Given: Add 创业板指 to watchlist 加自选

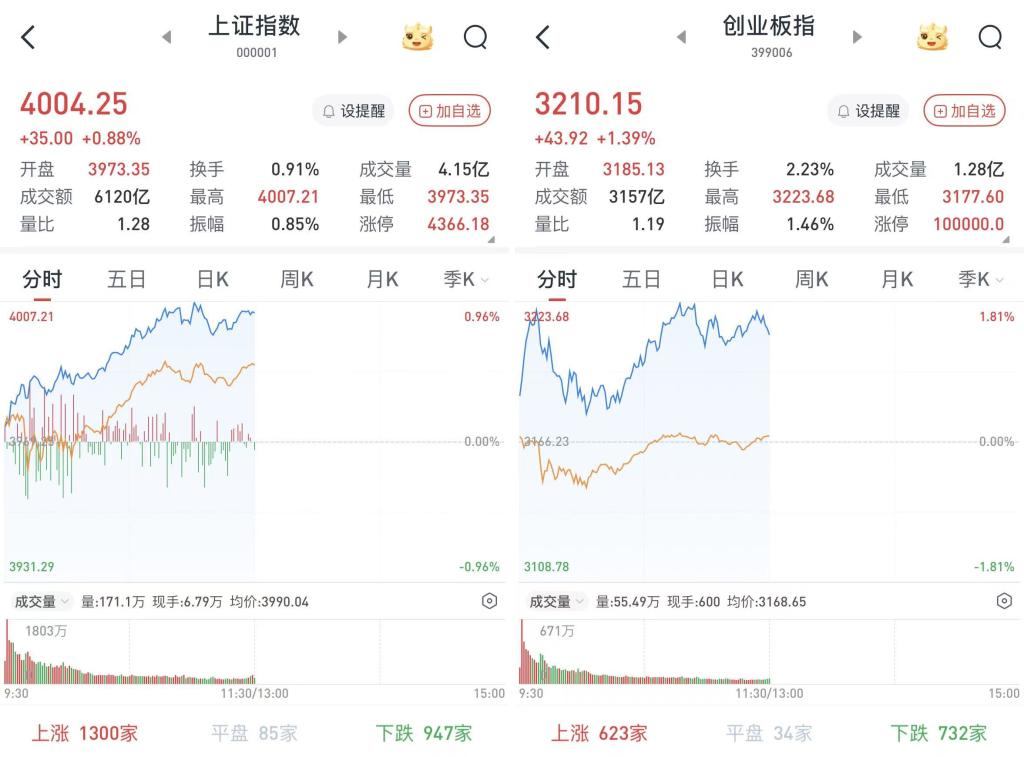Looking at the screenshot, I should (964, 111).
